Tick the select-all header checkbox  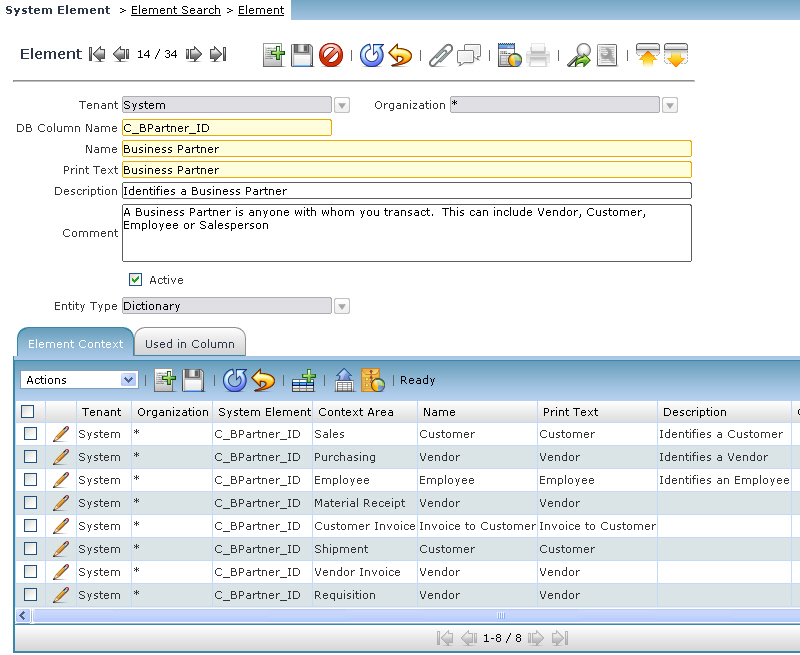[x=28, y=411]
